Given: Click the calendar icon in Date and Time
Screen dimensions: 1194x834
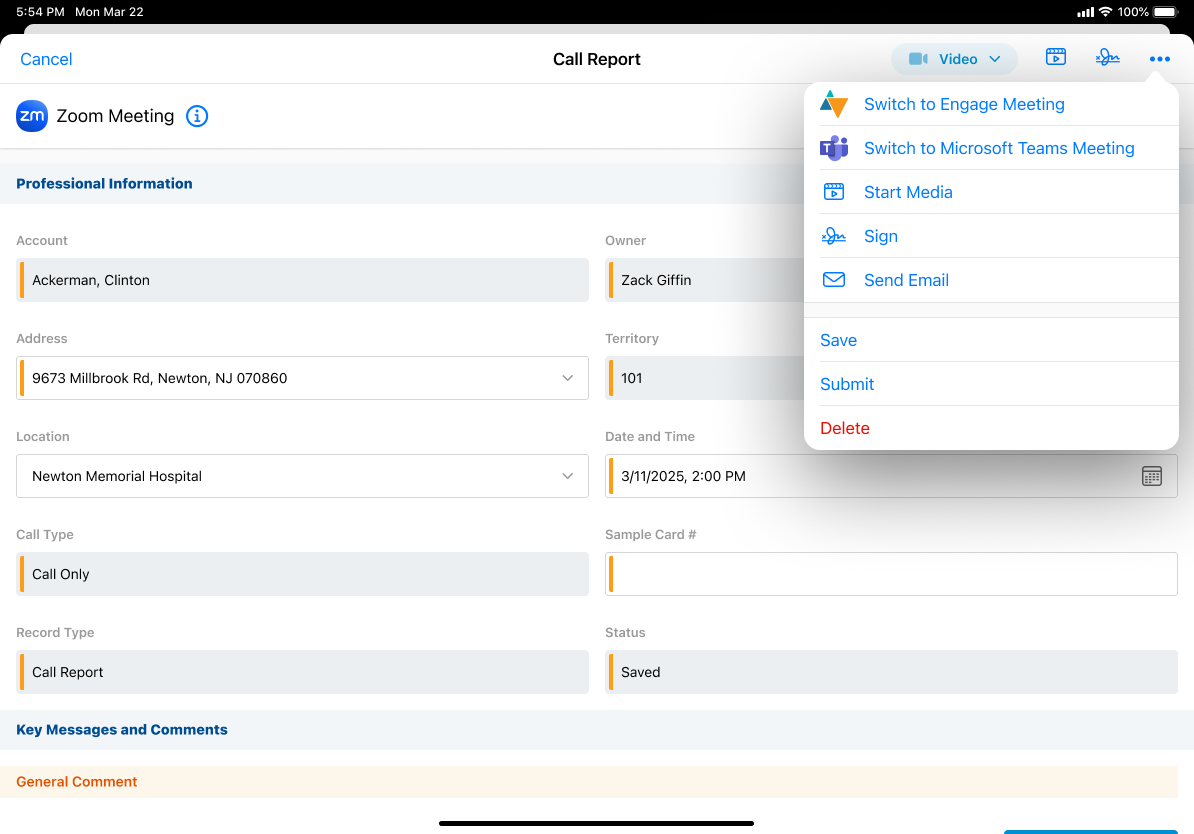Looking at the screenshot, I should click(x=1152, y=476).
